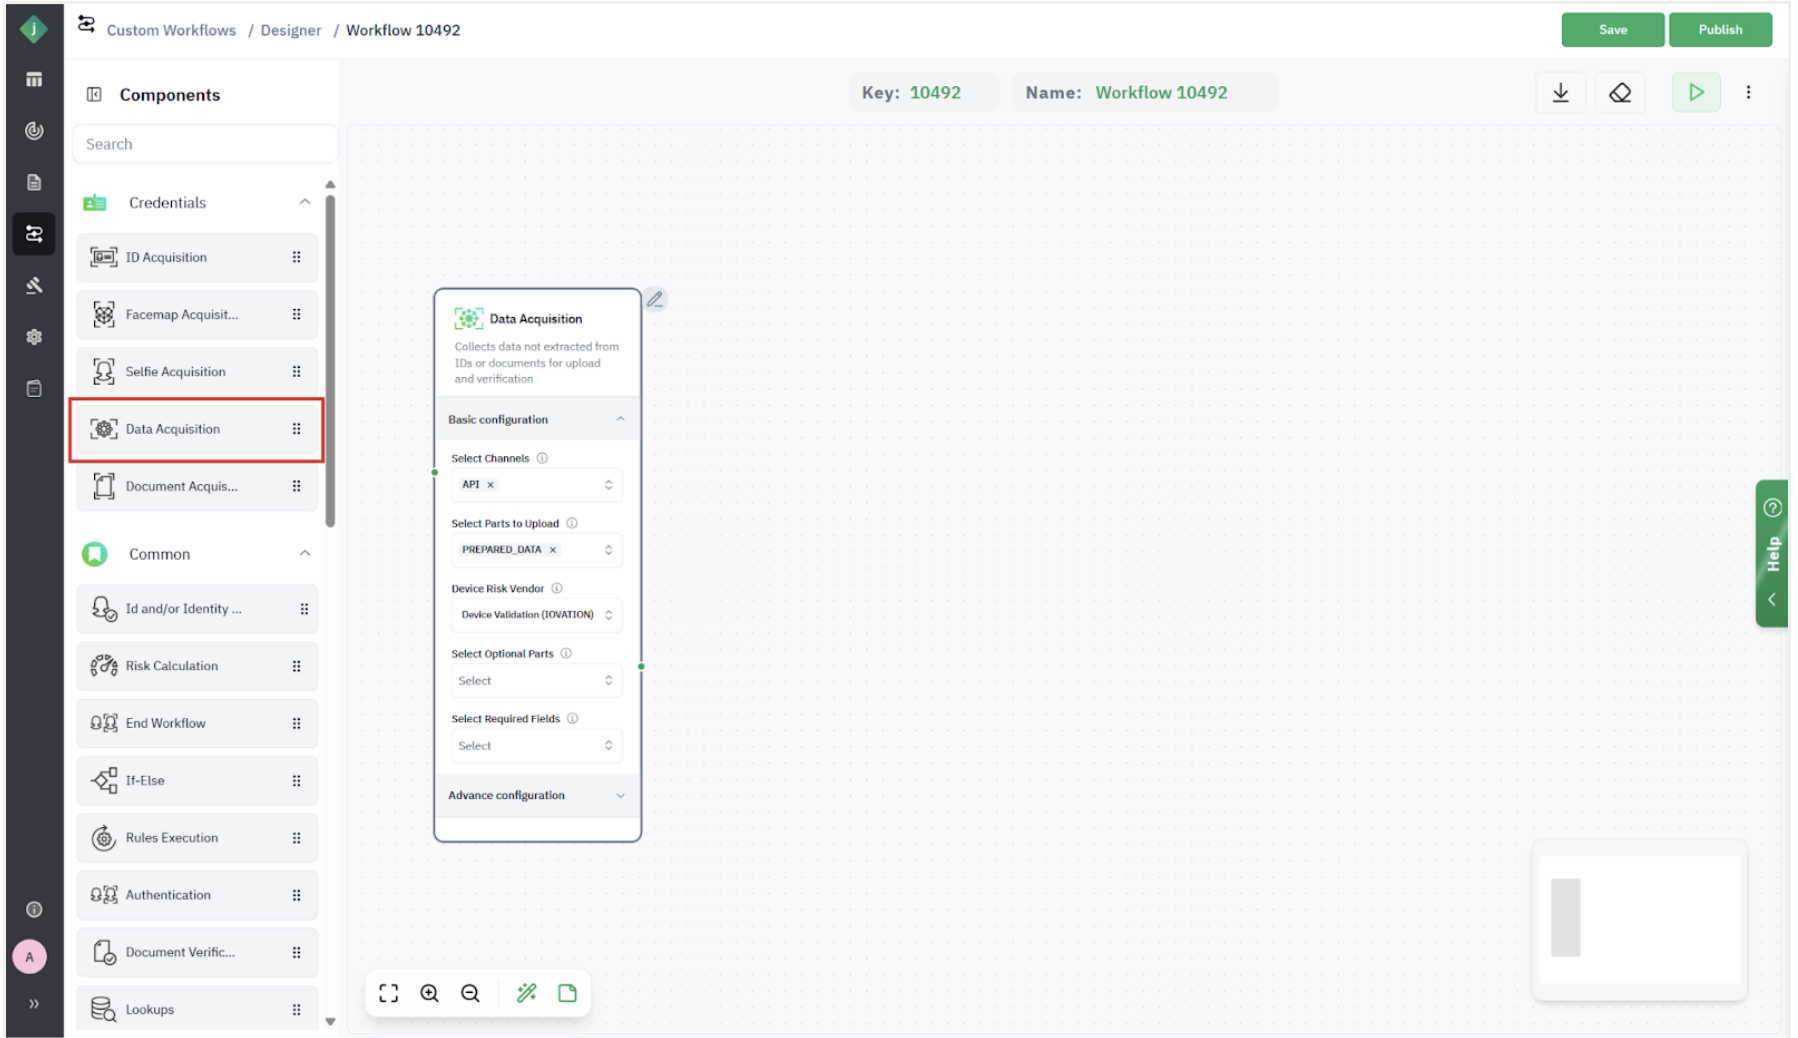Screen dimensions: 1798x1038
Task: Clear the canvas with the eraser icon
Action: 1621,92
